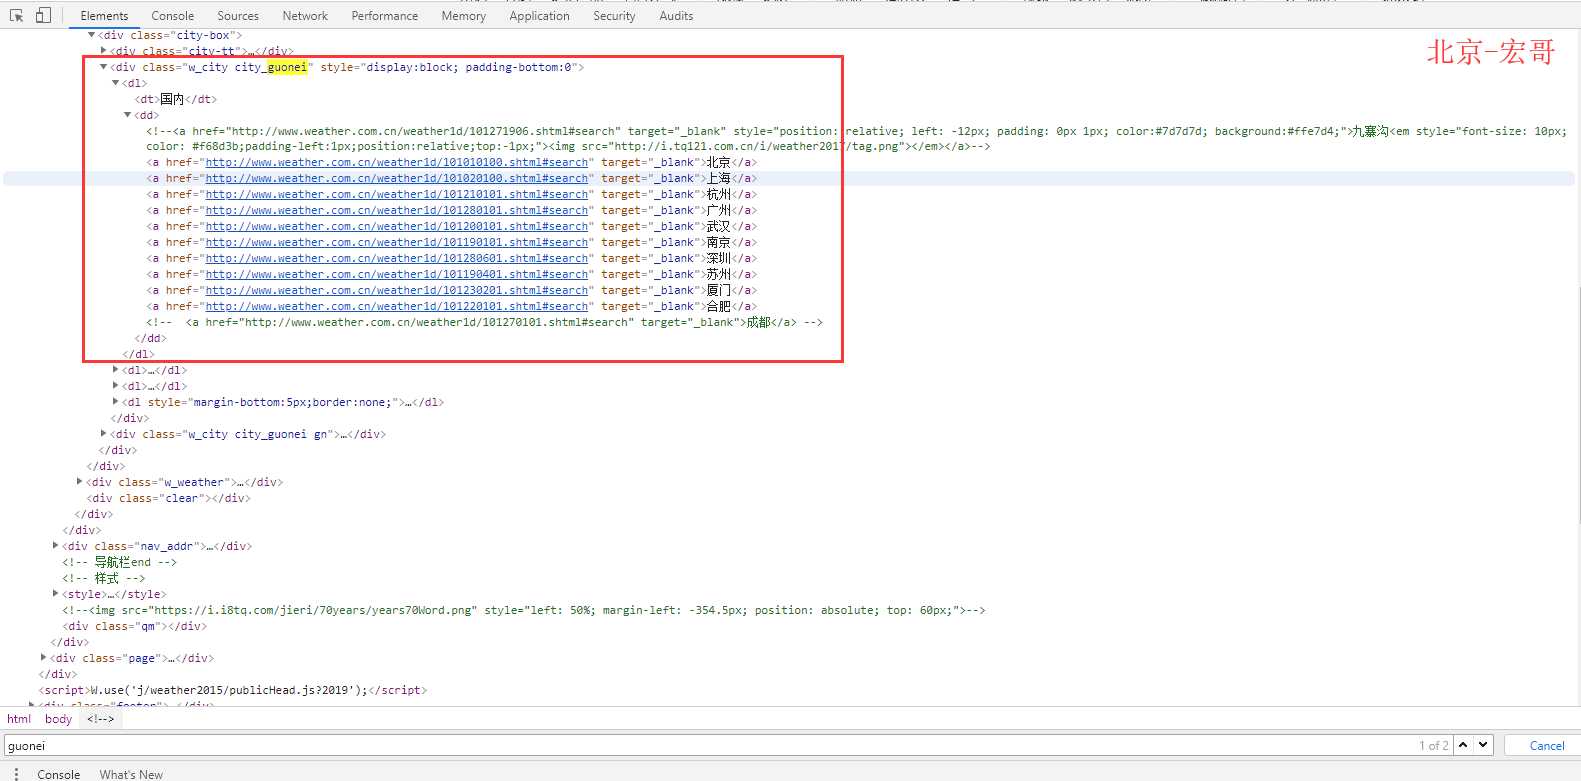1581x781 pixels.
Task: Open the Audits tab
Action: click(676, 16)
